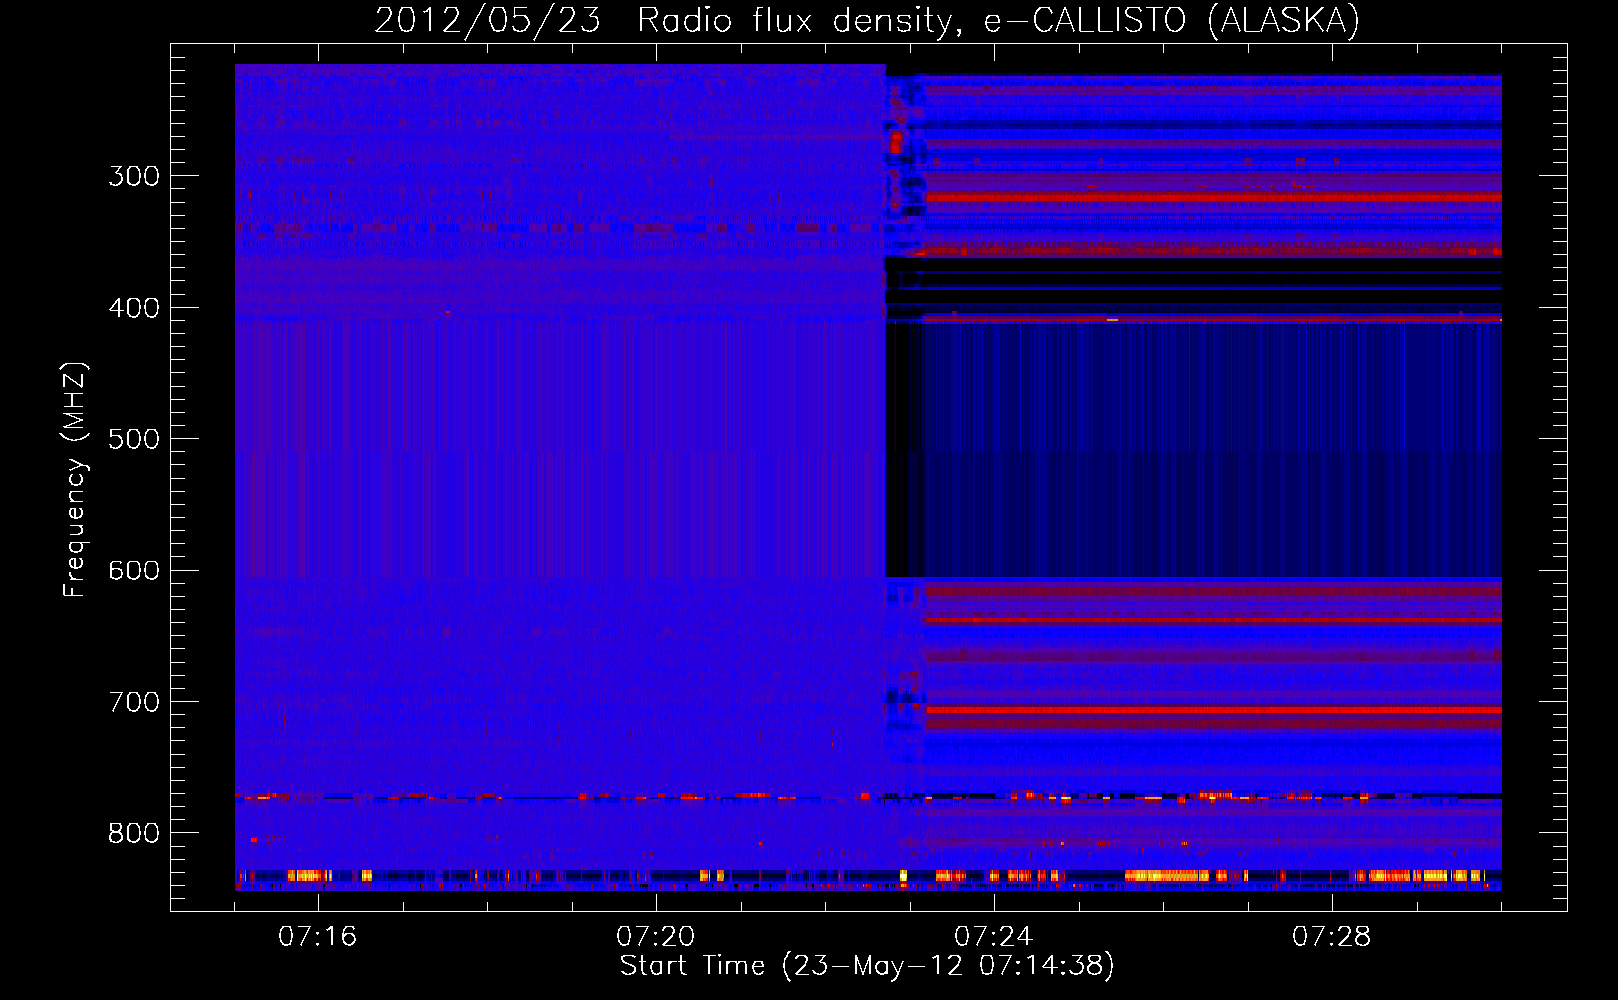
Task: Click the 07:24 time tick label
Action: coord(994,936)
